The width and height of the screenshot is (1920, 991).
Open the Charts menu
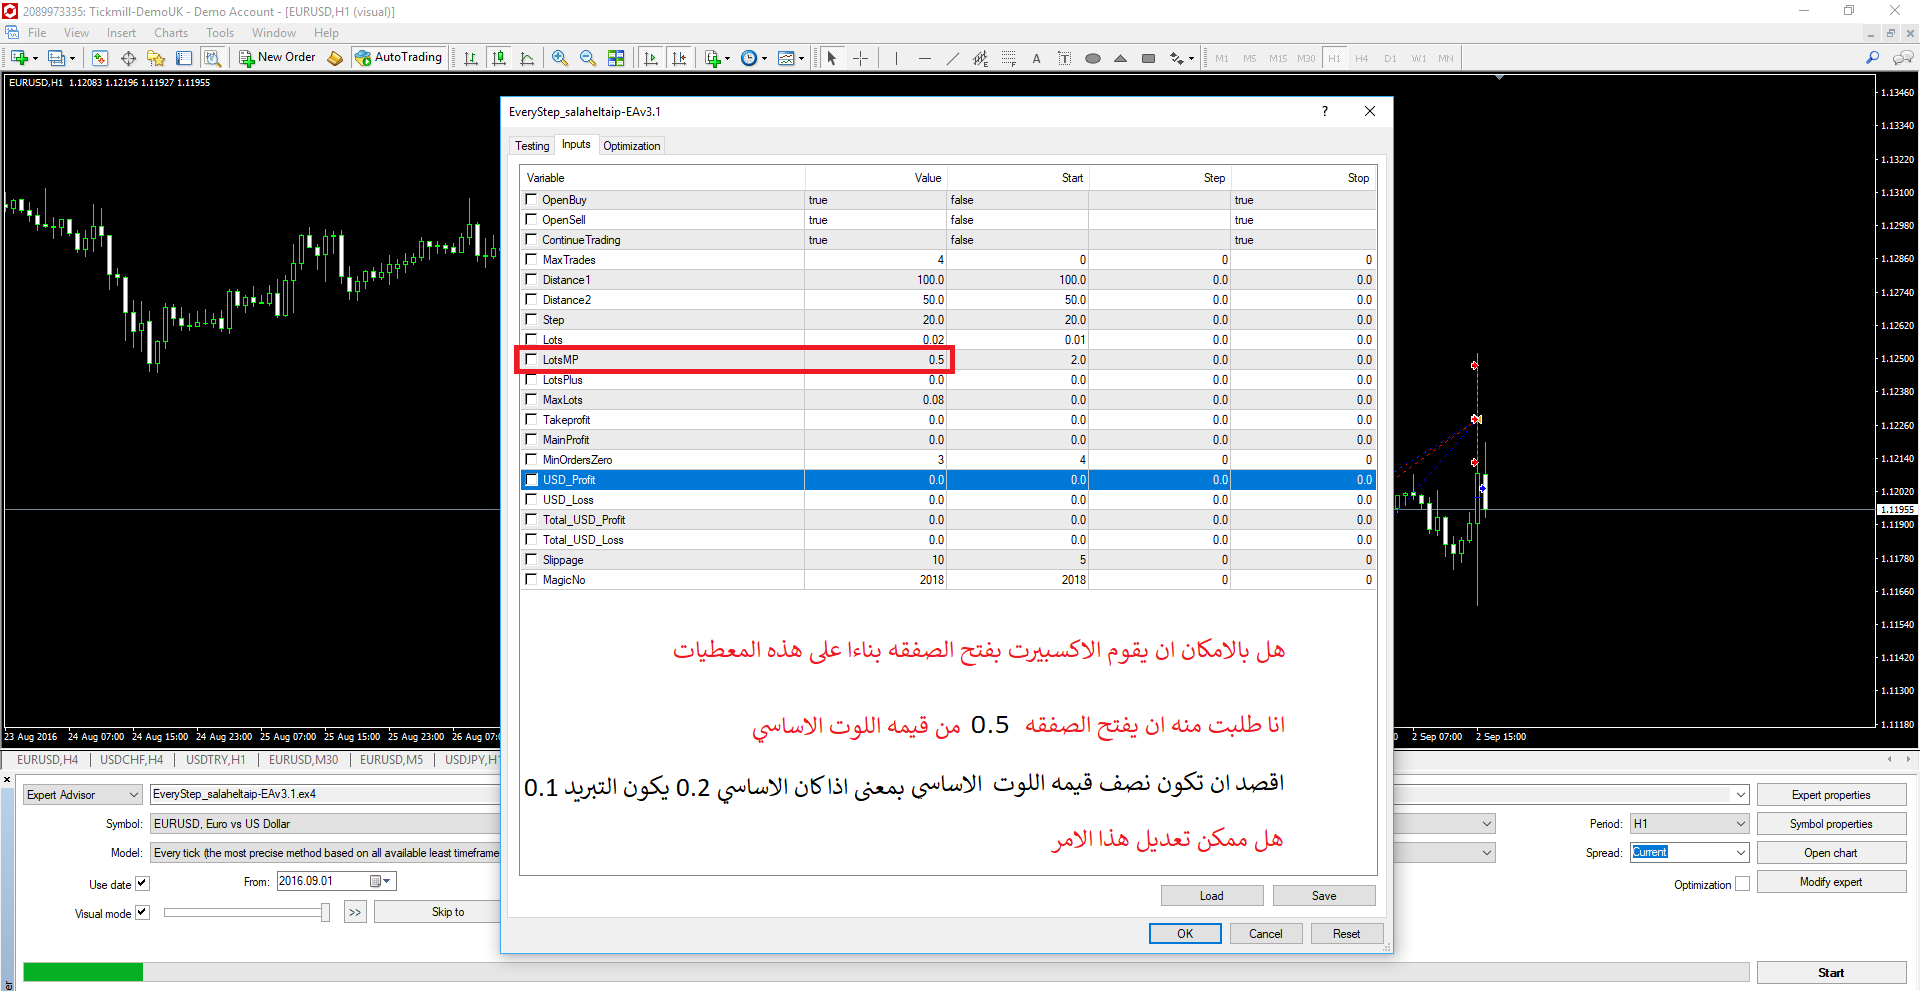click(171, 33)
